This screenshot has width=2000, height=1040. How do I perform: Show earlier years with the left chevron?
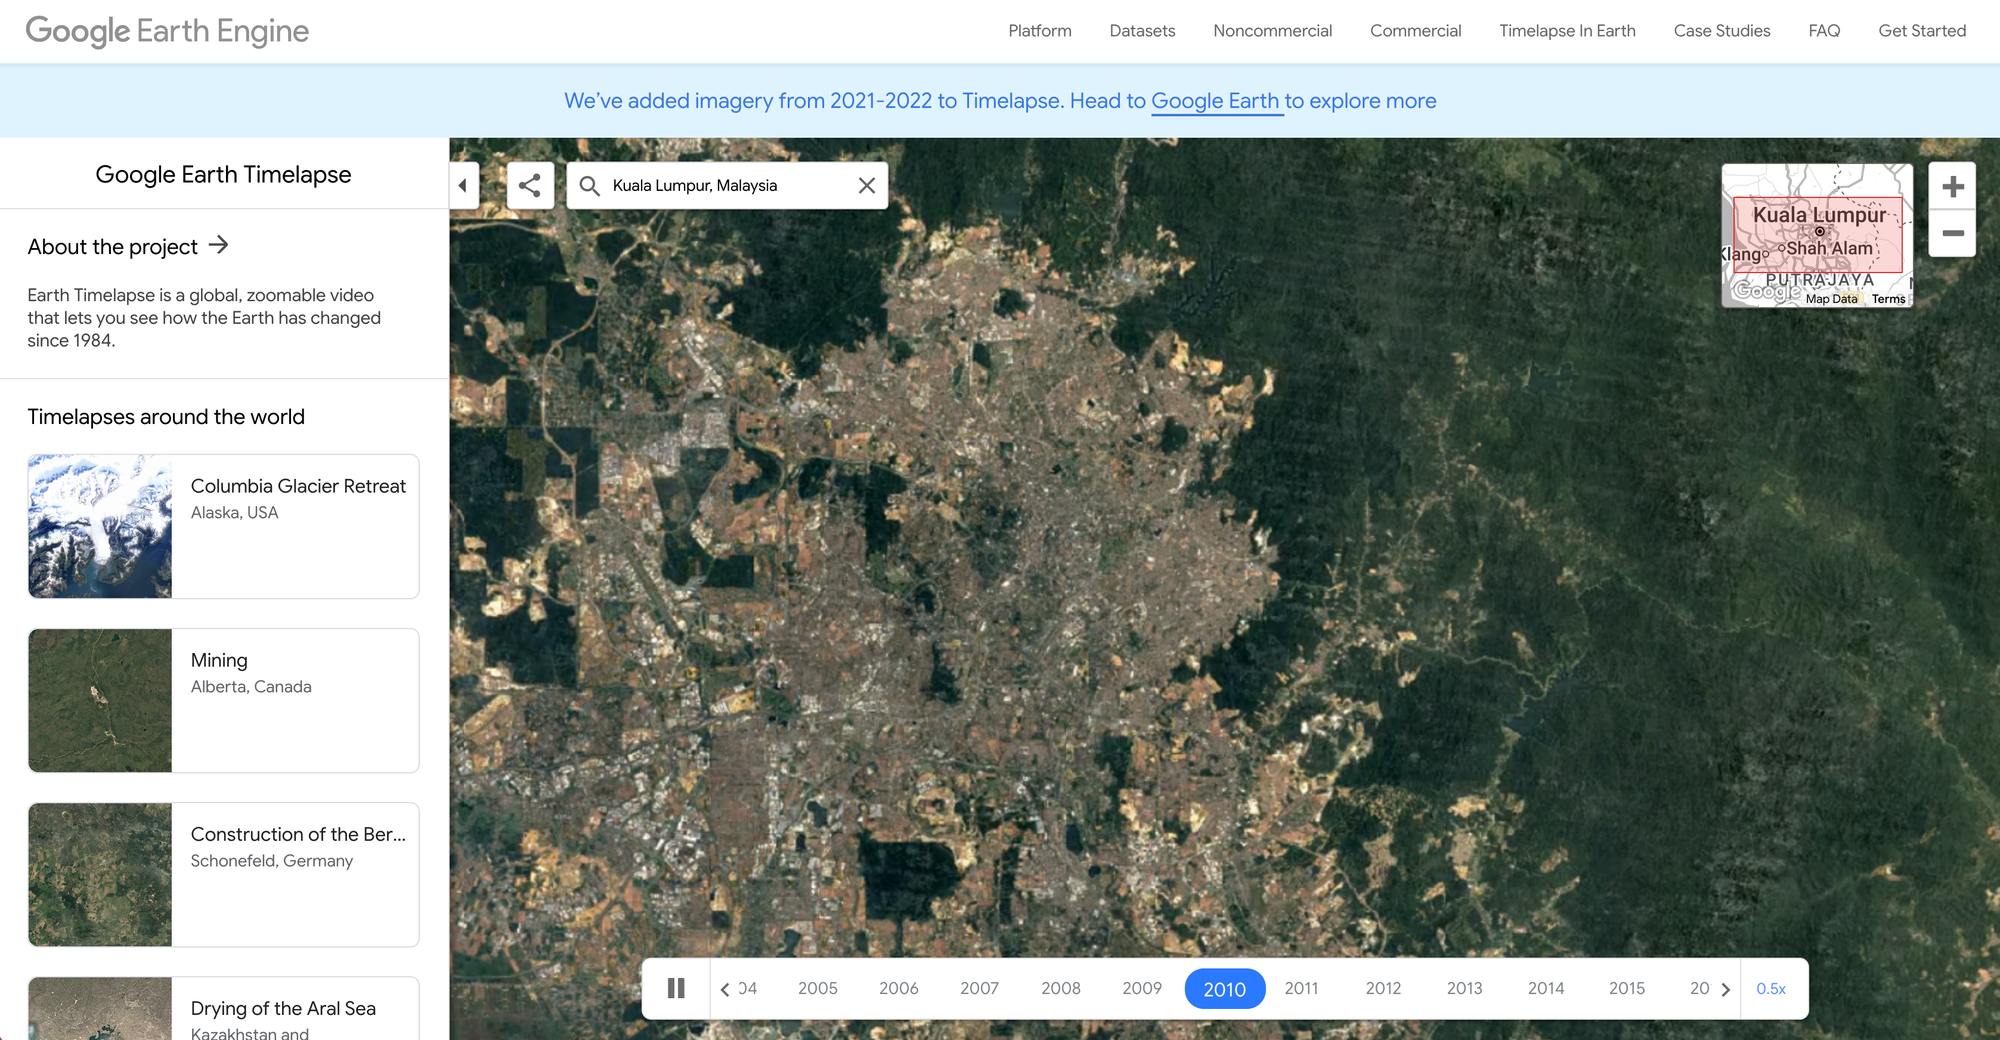pos(725,989)
